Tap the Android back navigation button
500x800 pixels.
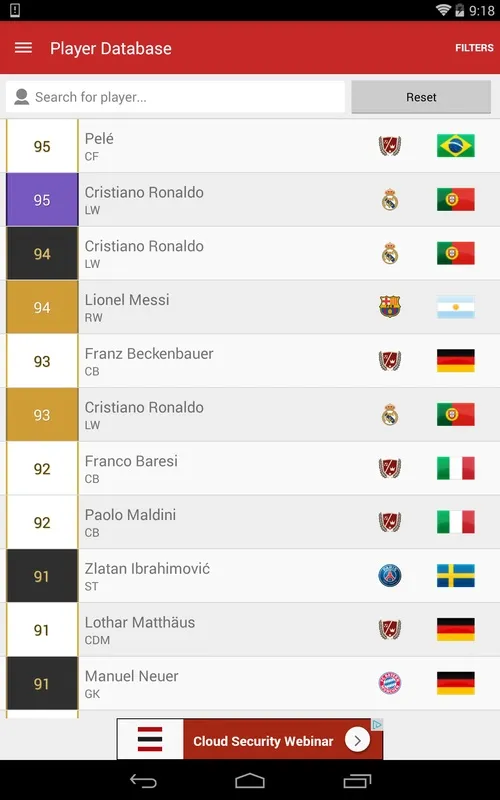click(143, 781)
